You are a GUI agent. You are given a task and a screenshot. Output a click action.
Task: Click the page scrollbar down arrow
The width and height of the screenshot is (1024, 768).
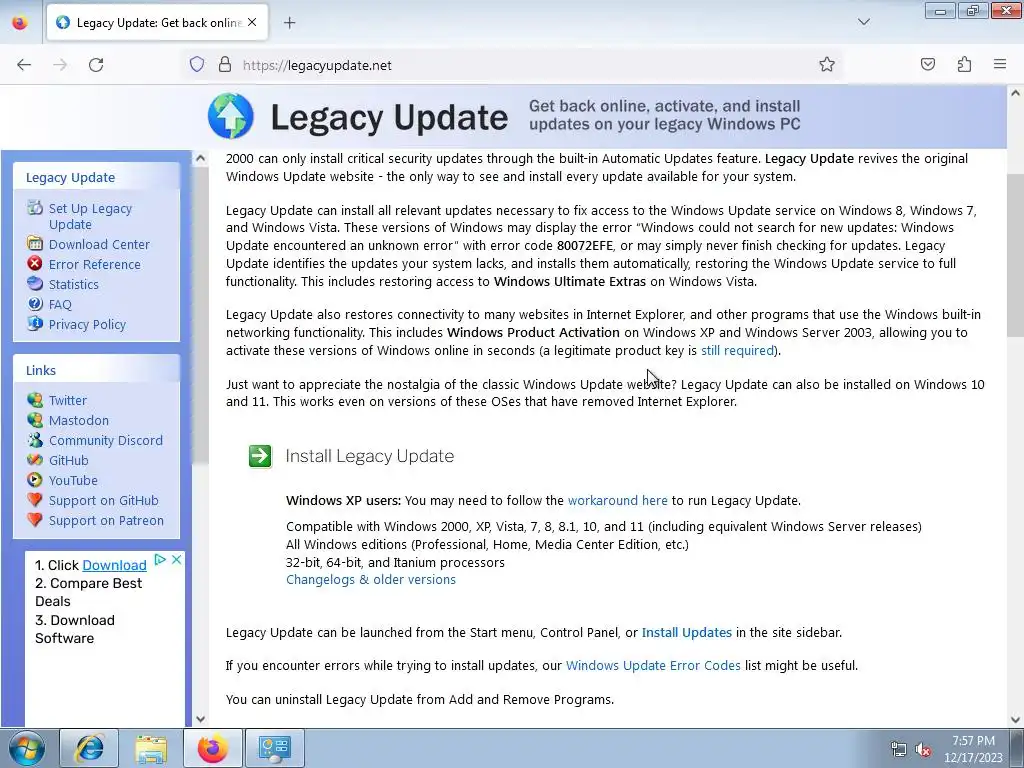tap(1016, 720)
